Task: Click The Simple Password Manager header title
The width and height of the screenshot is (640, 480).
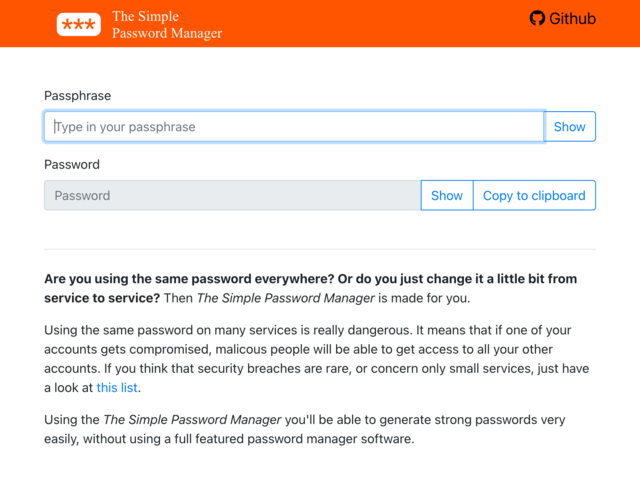Action: tap(167, 24)
